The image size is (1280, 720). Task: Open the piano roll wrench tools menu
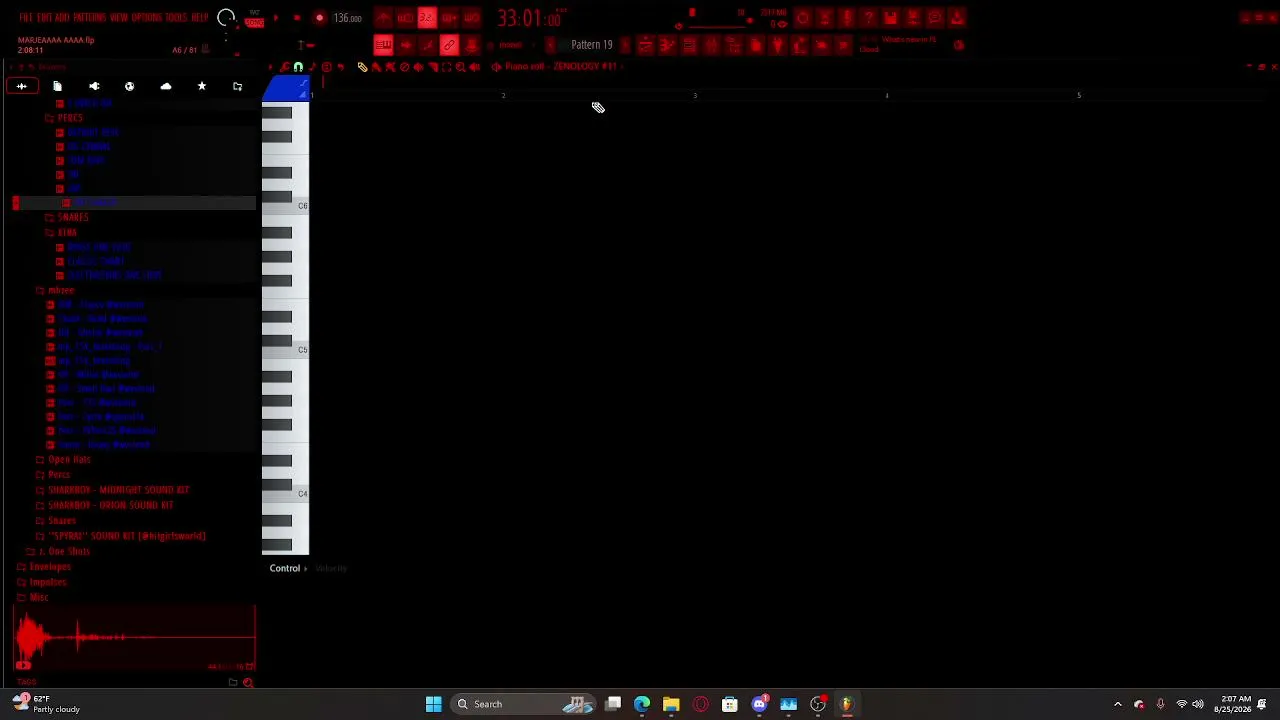(x=285, y=67)
